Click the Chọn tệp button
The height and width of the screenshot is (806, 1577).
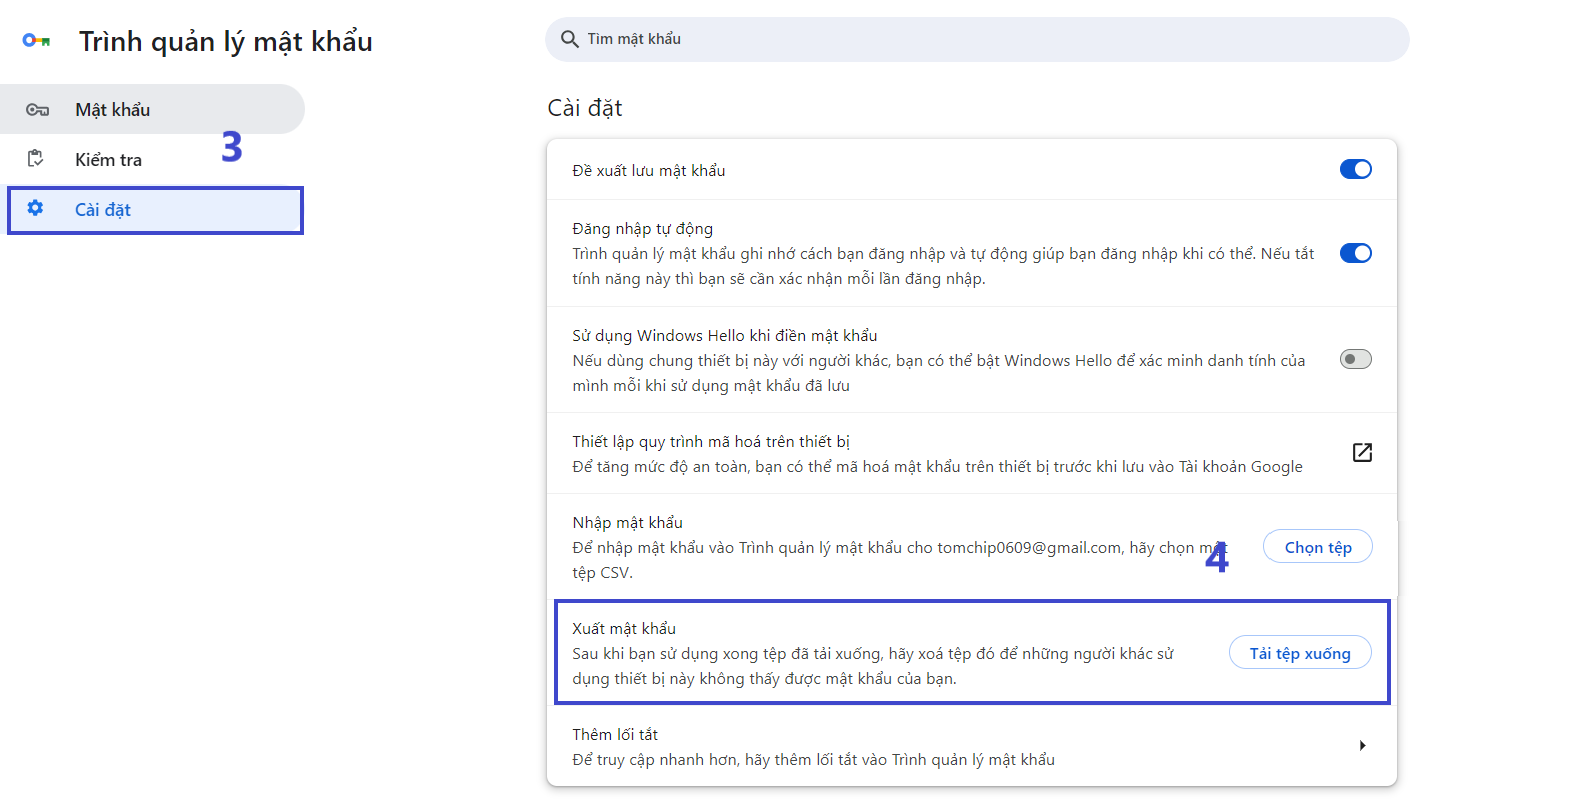(1318, 547)
